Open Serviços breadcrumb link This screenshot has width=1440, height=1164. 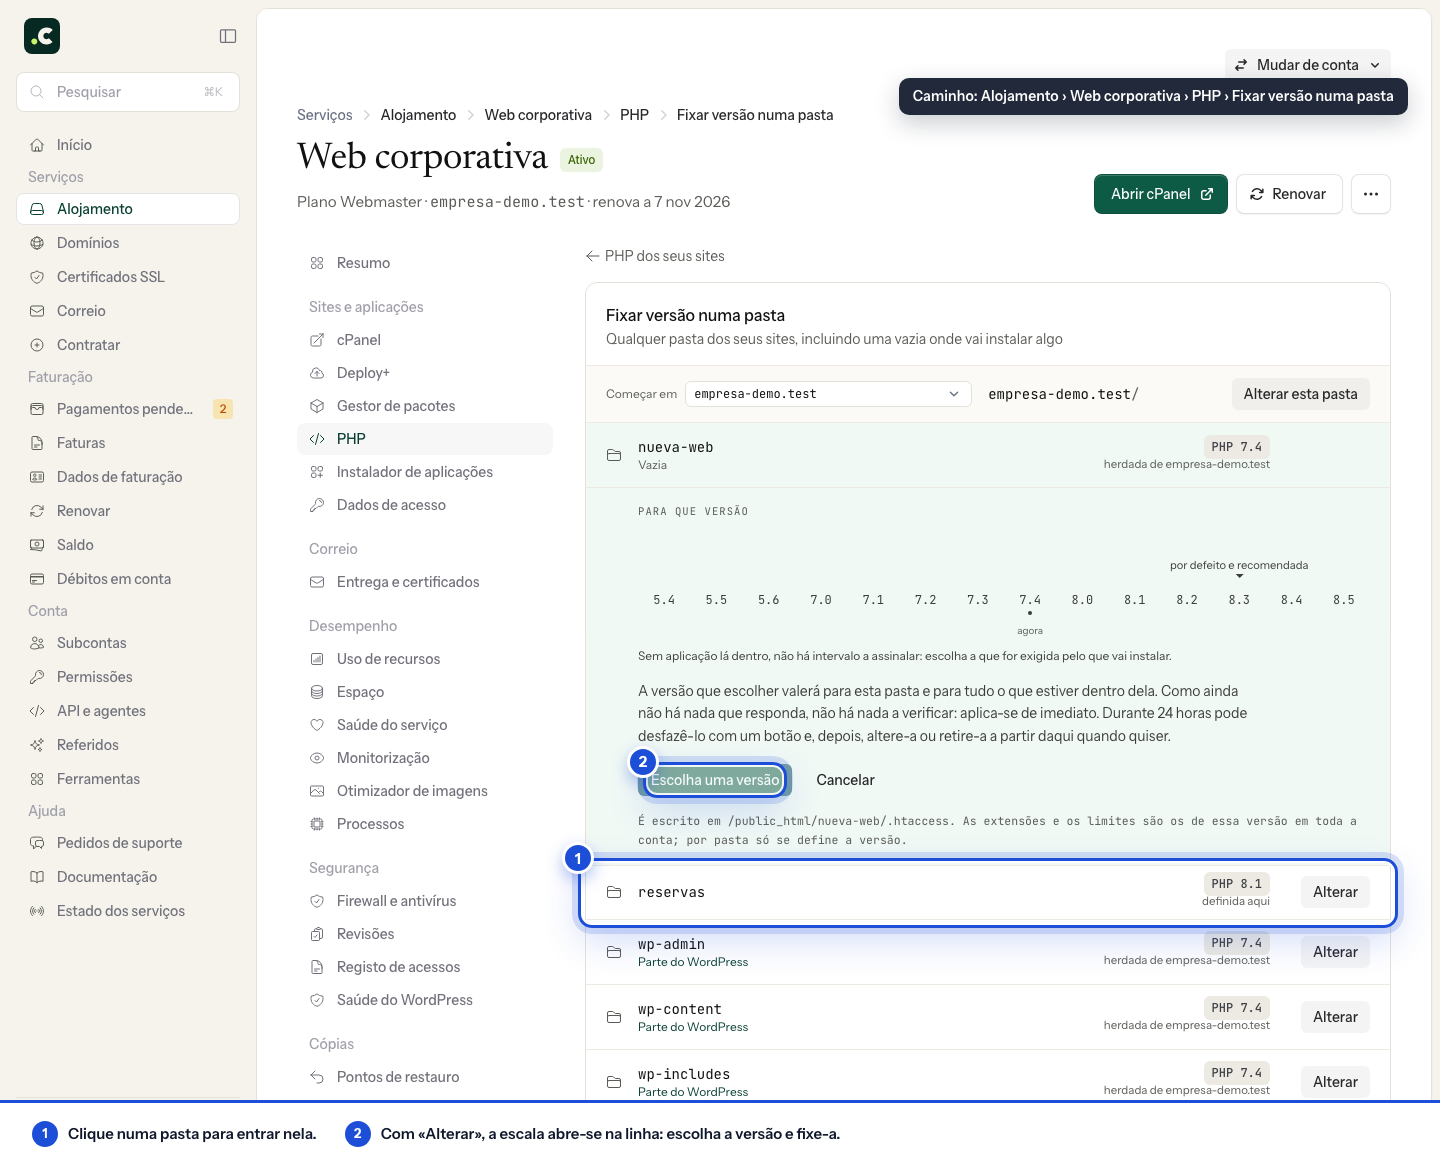(325, 115)
